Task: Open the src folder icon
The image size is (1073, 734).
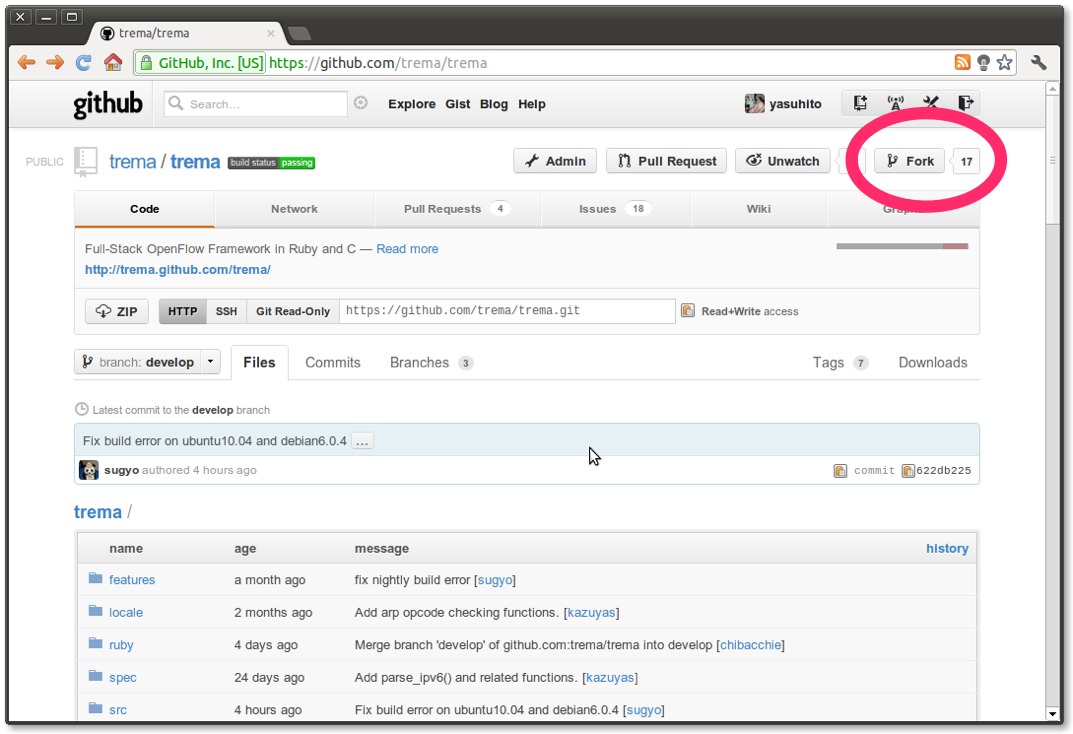Action: click(x=95, y=709)
